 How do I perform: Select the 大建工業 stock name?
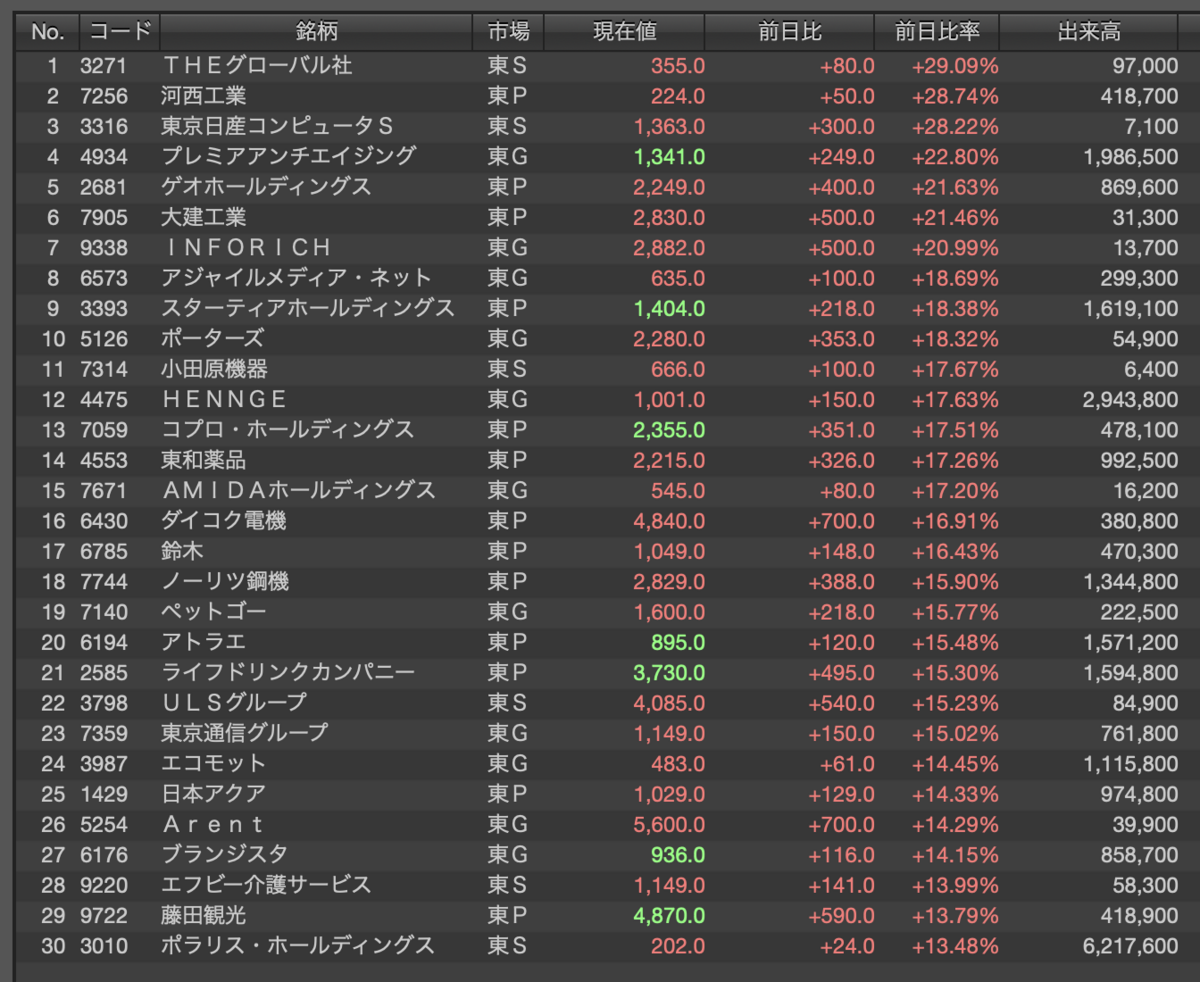click(x=204, y=217)
